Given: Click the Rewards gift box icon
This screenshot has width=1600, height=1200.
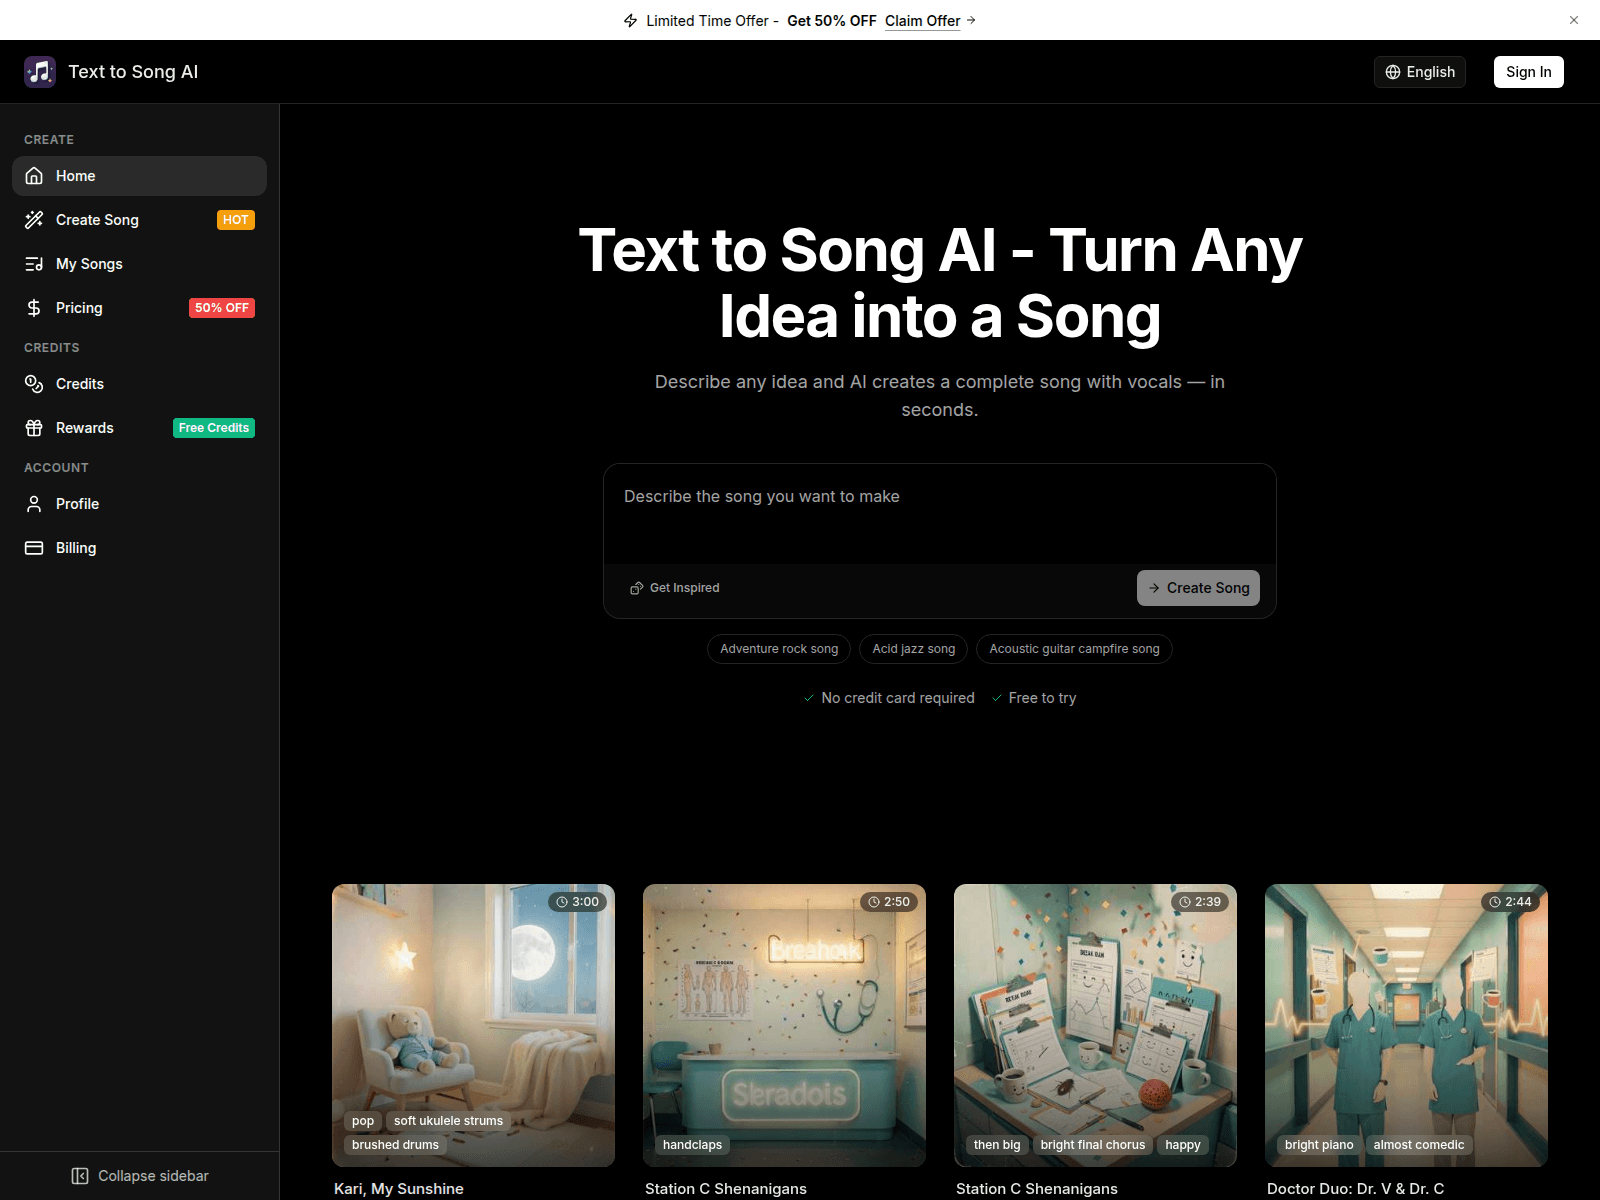Looking at the screenshot, I should [34, 428].
